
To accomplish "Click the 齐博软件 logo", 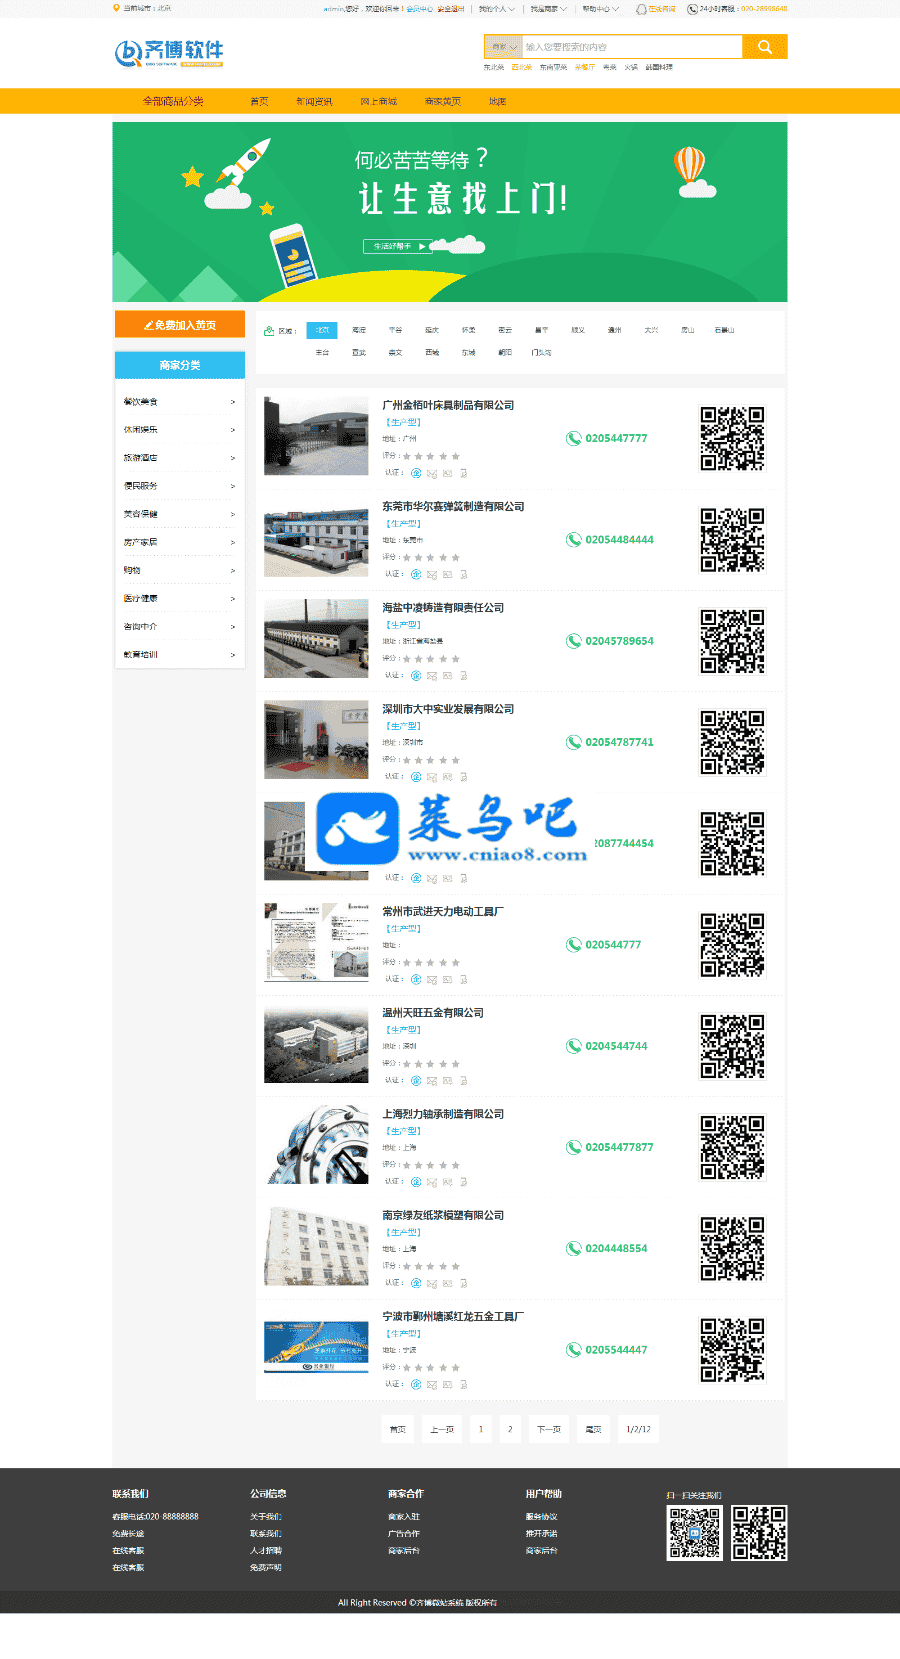I will [x=169, y=53].
